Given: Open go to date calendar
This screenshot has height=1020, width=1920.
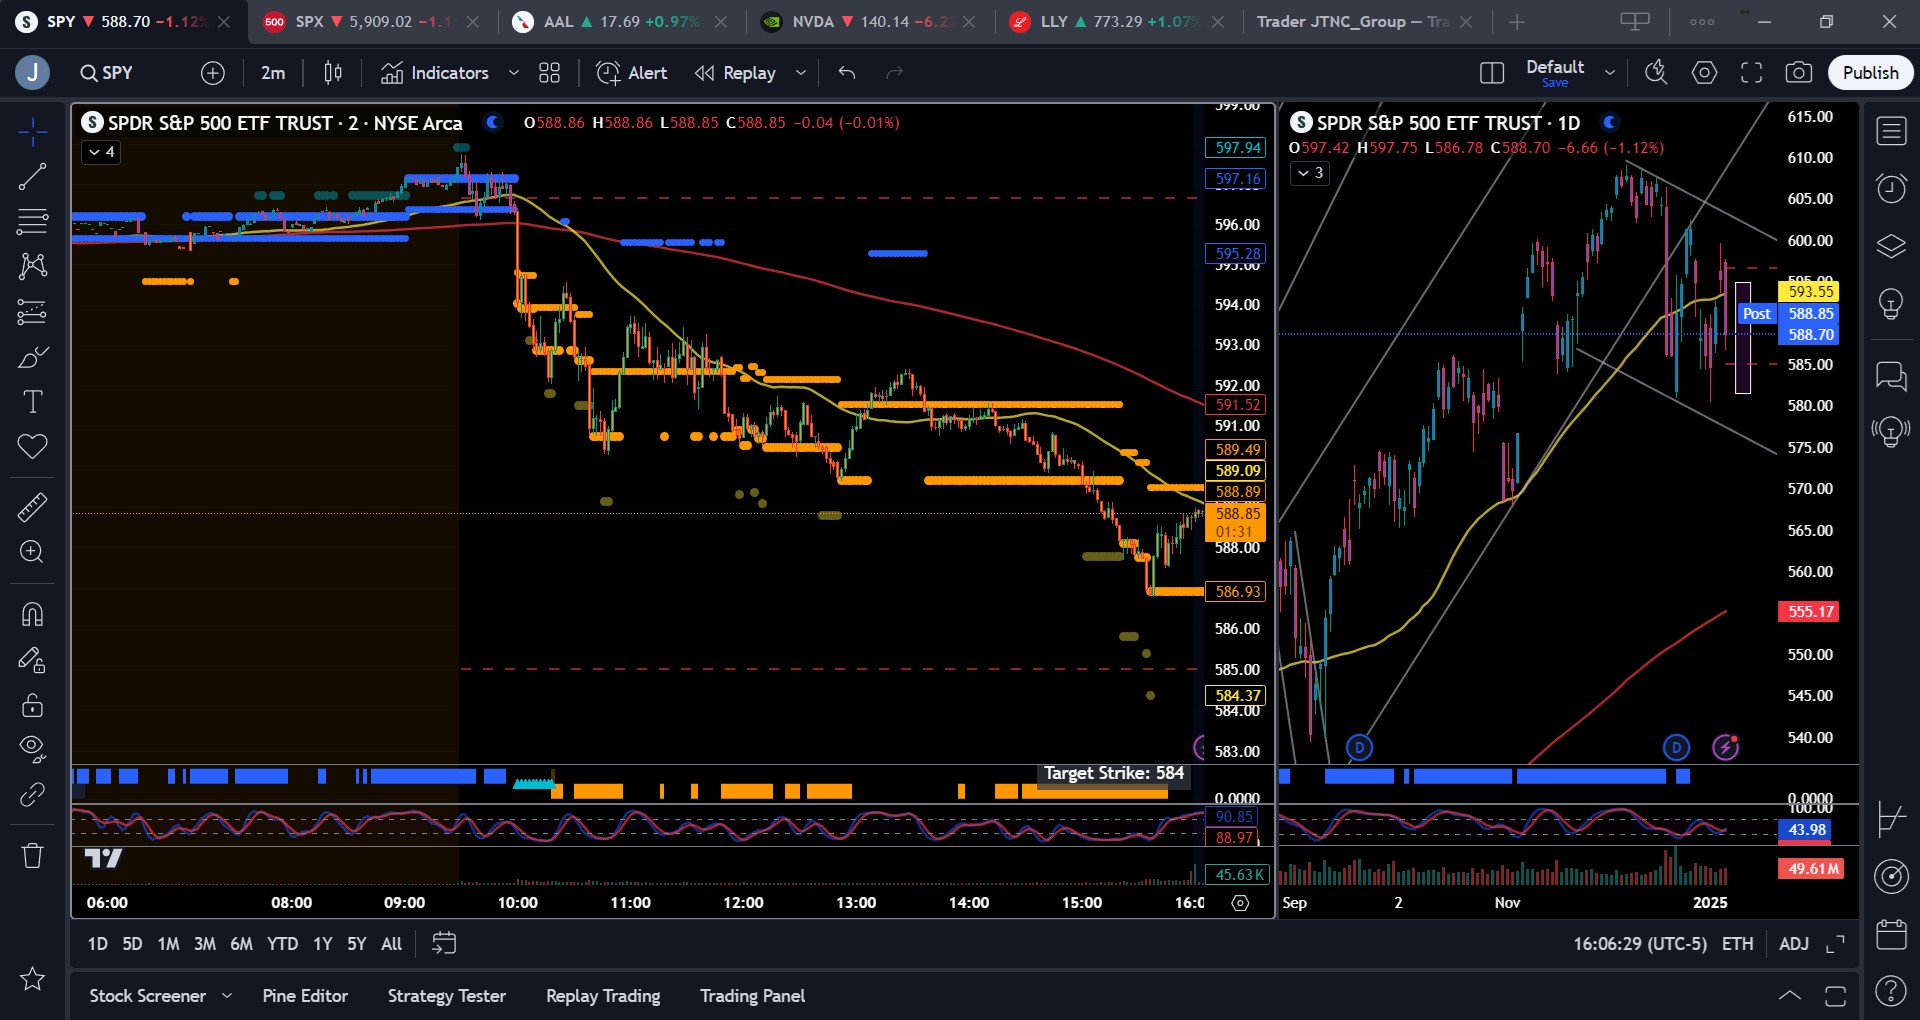Looking at the screenshot, I should (444, 943).
